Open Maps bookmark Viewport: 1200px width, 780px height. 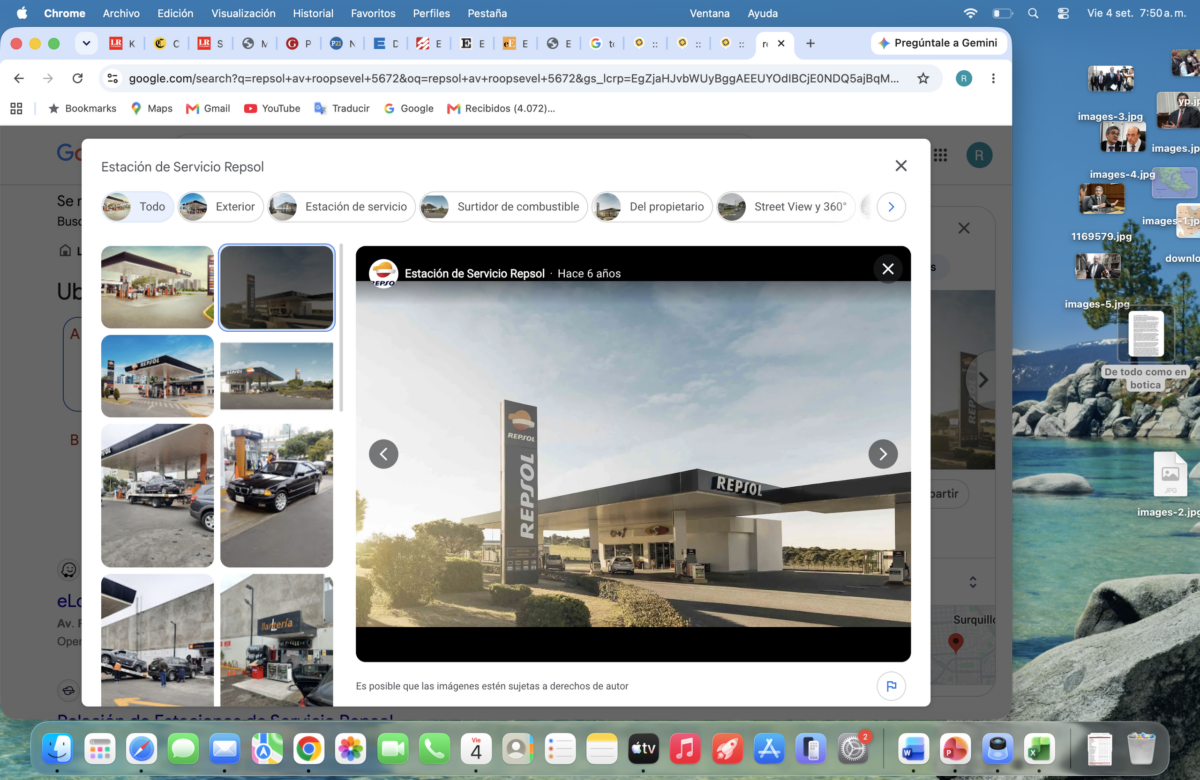pos(151,108)
